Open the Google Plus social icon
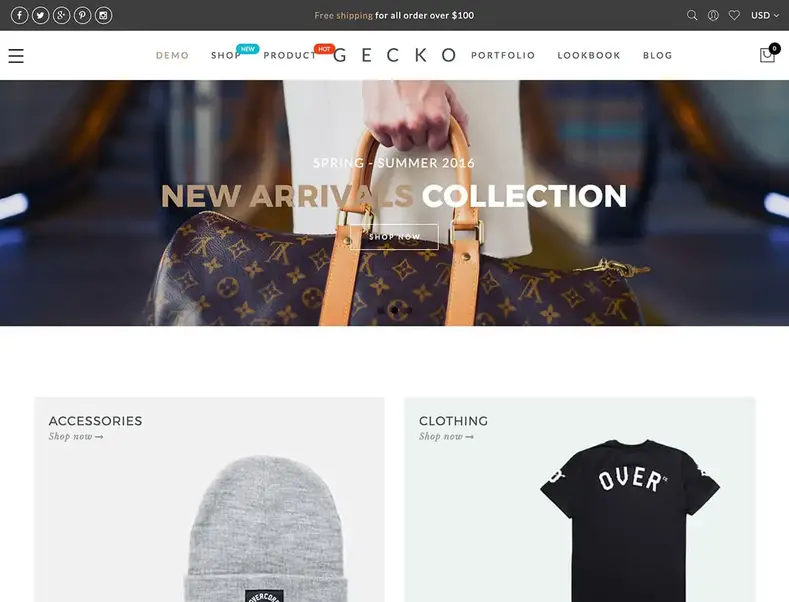The image size is (789, 602). [61, 16]
